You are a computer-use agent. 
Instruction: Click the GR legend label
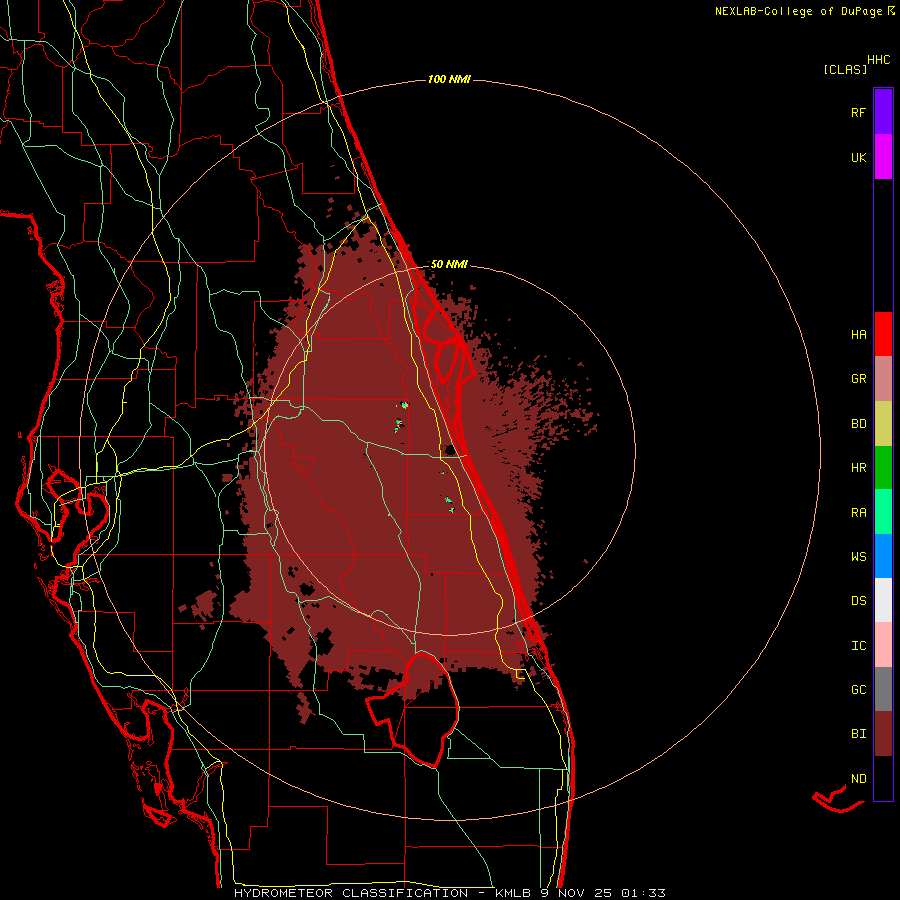[858, 379]
